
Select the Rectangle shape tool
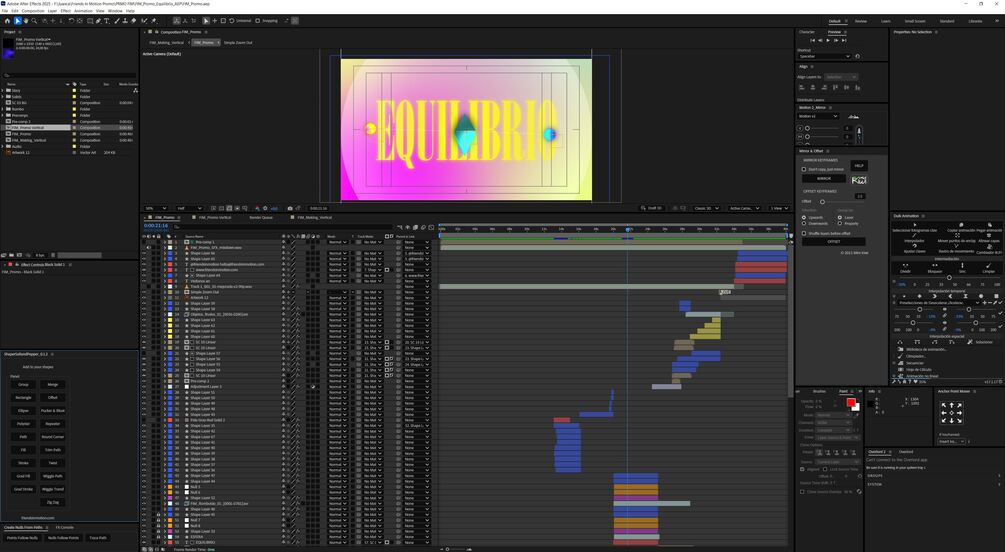tap(90, 21)
